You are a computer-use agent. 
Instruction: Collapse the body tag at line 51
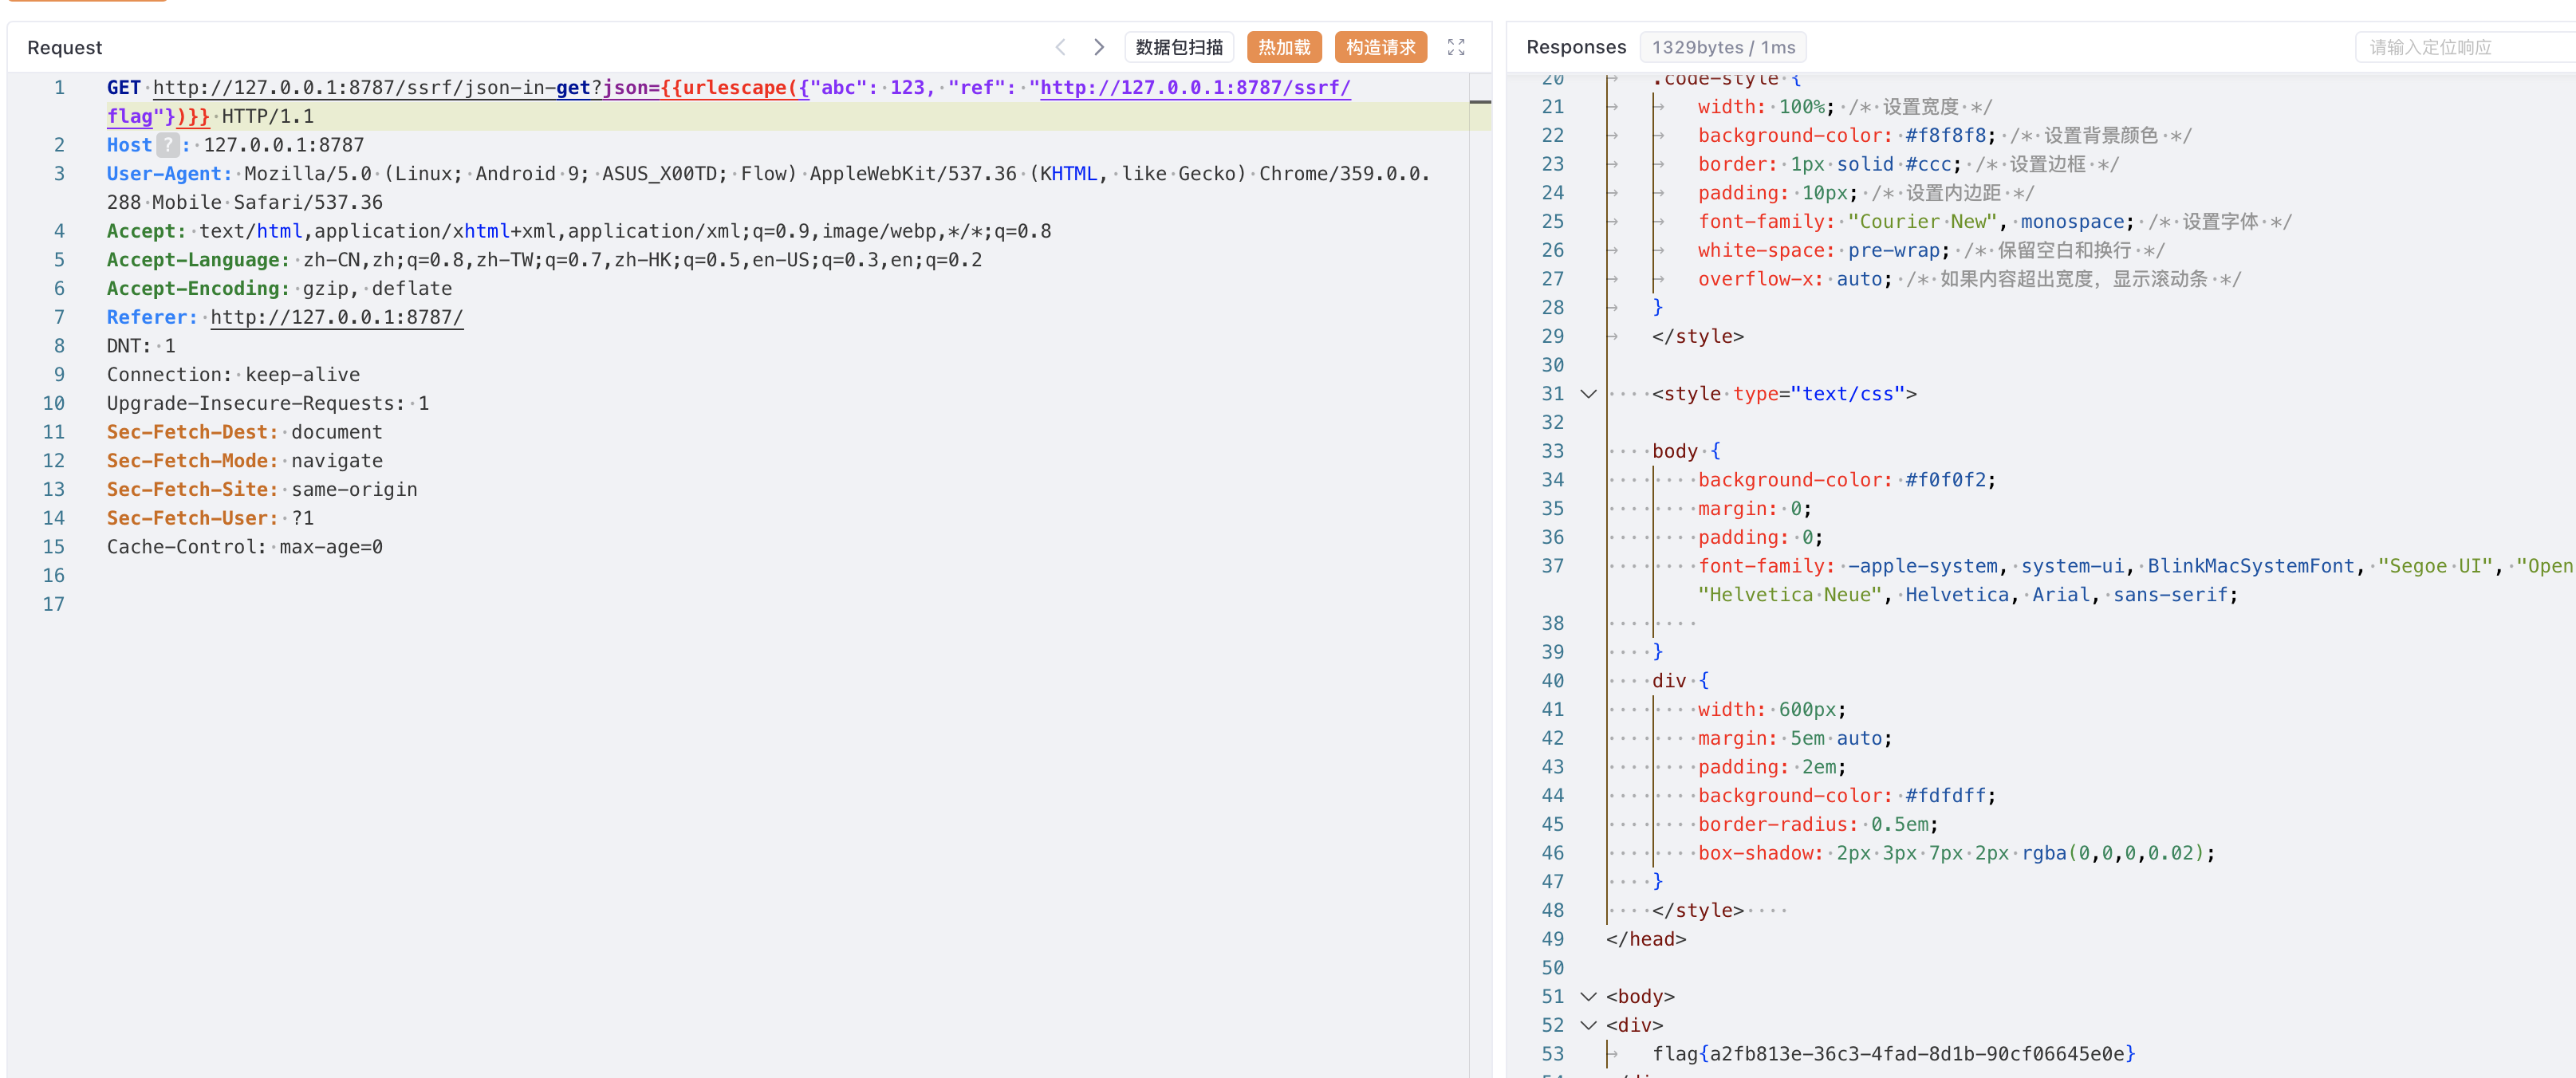[1588, 997]
